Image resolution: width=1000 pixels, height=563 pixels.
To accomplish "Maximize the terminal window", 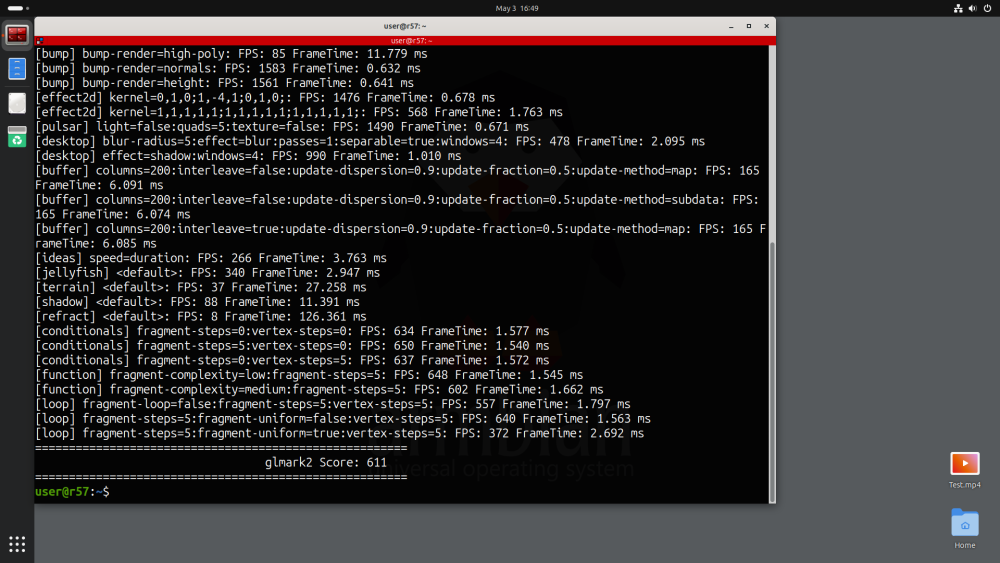I will [749, 26].
